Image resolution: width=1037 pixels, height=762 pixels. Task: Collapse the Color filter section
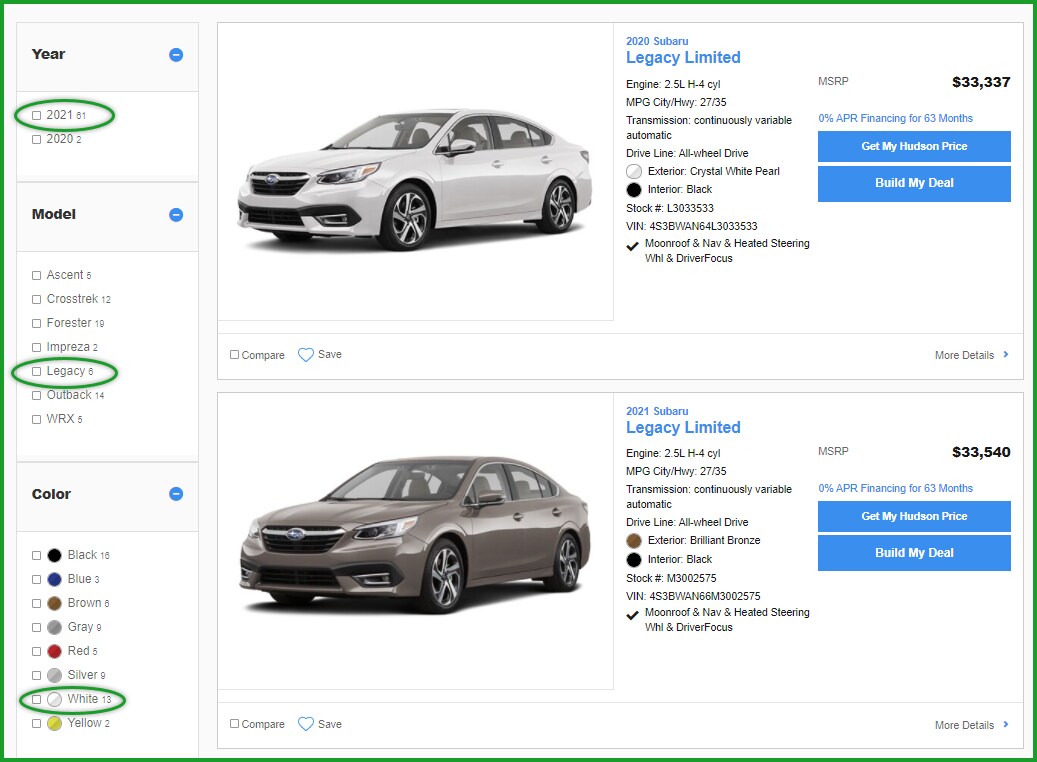coord(176,494)
